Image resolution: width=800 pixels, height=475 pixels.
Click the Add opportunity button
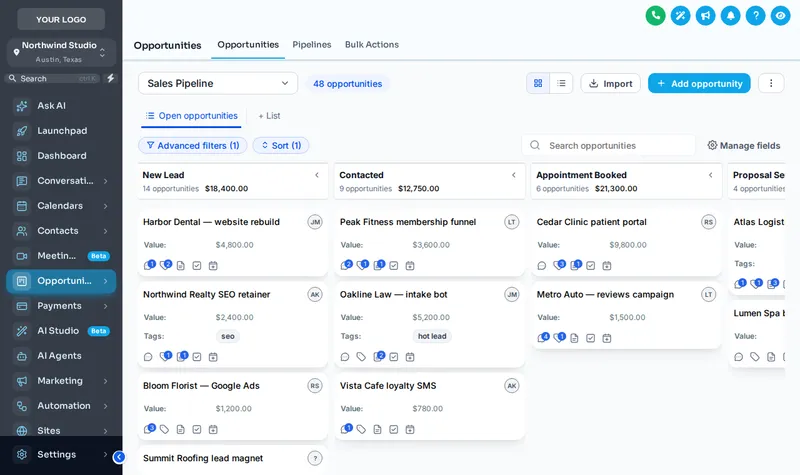coord(699,83)
